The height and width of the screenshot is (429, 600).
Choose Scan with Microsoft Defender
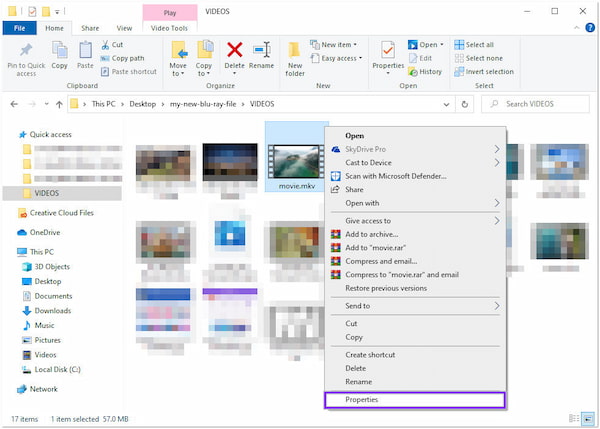[x=415, y=176]
